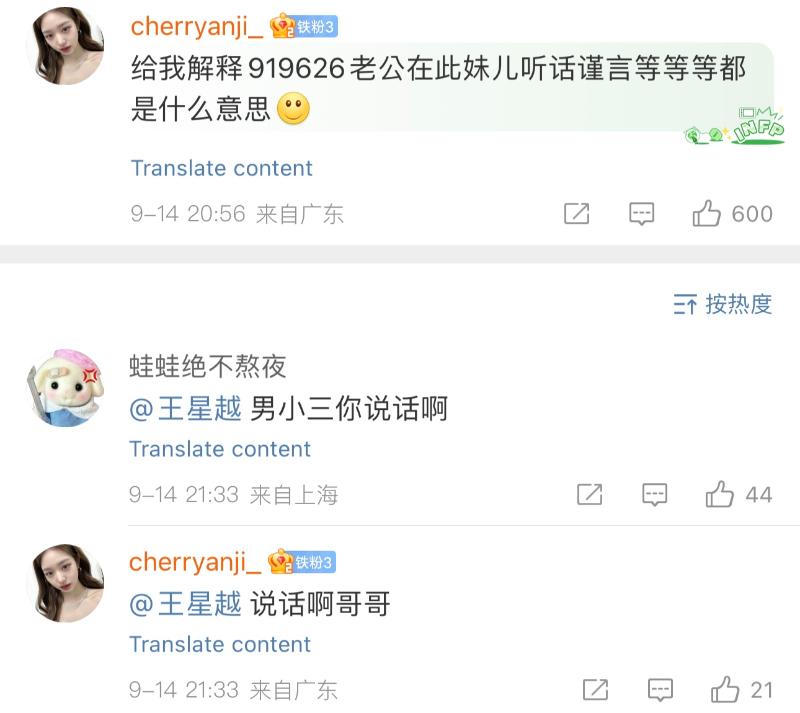Open 蛙蛙绝不熬夜 user profile name
The height and width of the screenshot is (713, 800).
(208, 366)
